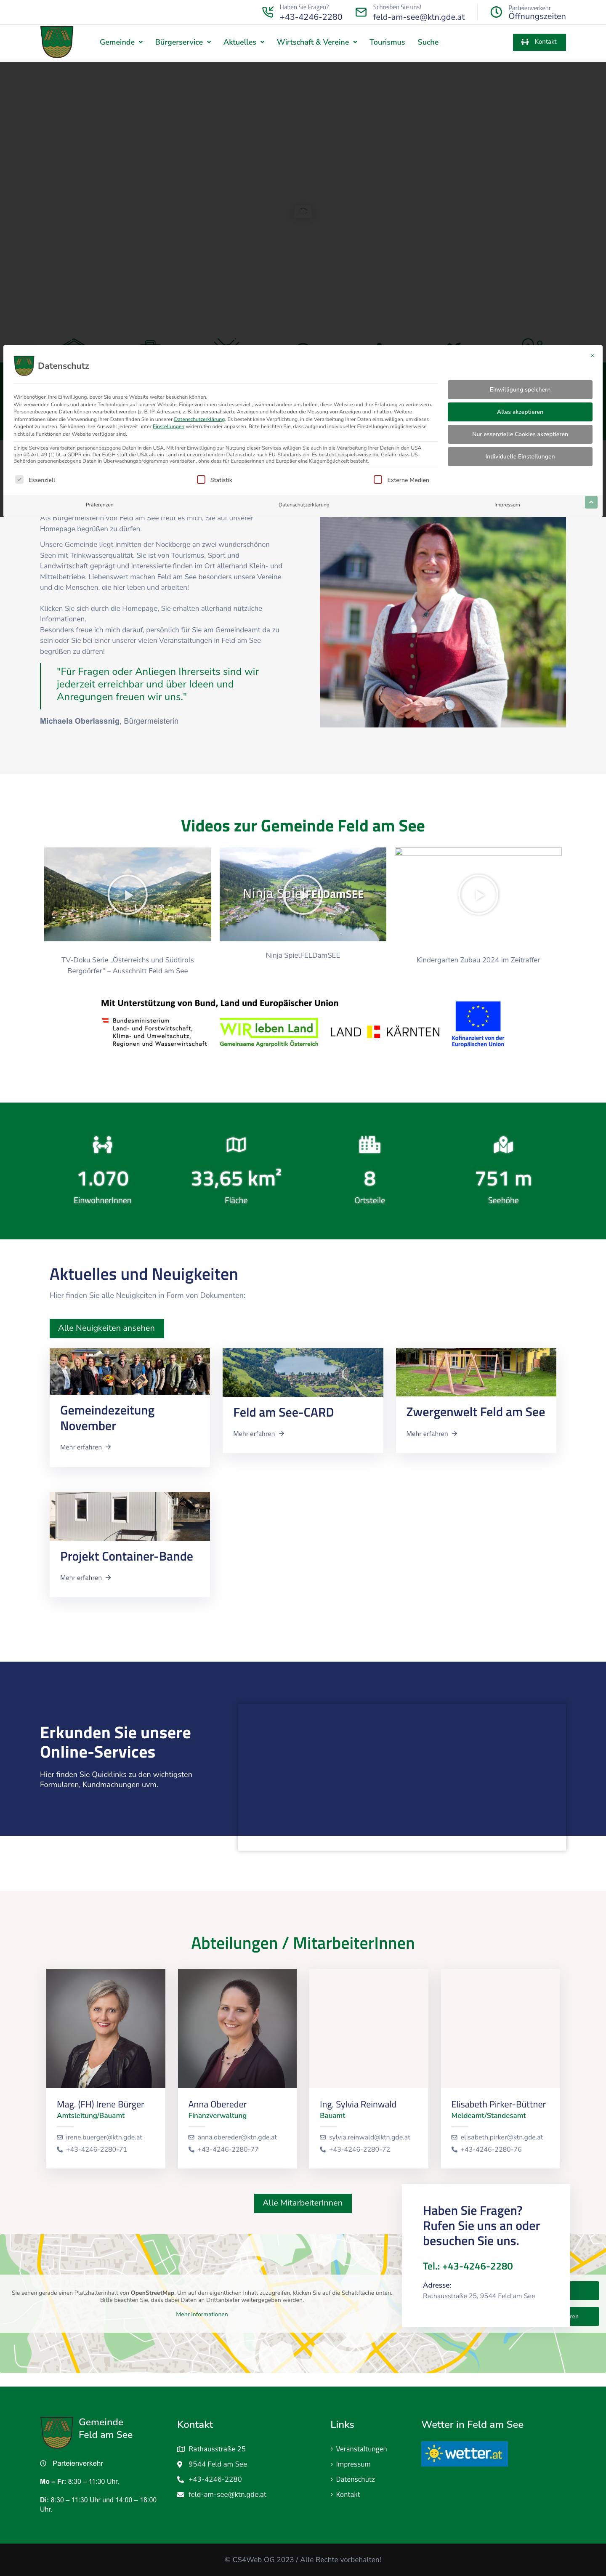
Task: Click the footer phone icon beside +43-4246-2280
Action: point(181,2479)
